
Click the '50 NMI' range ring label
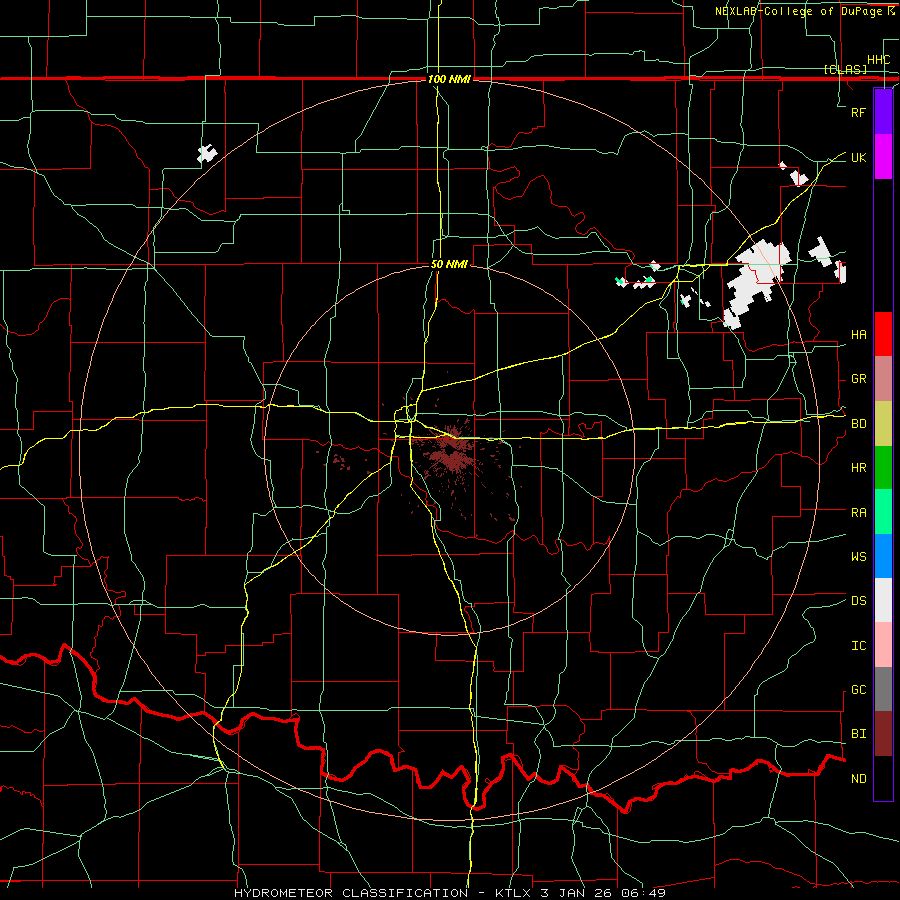(x=449, y=264)
